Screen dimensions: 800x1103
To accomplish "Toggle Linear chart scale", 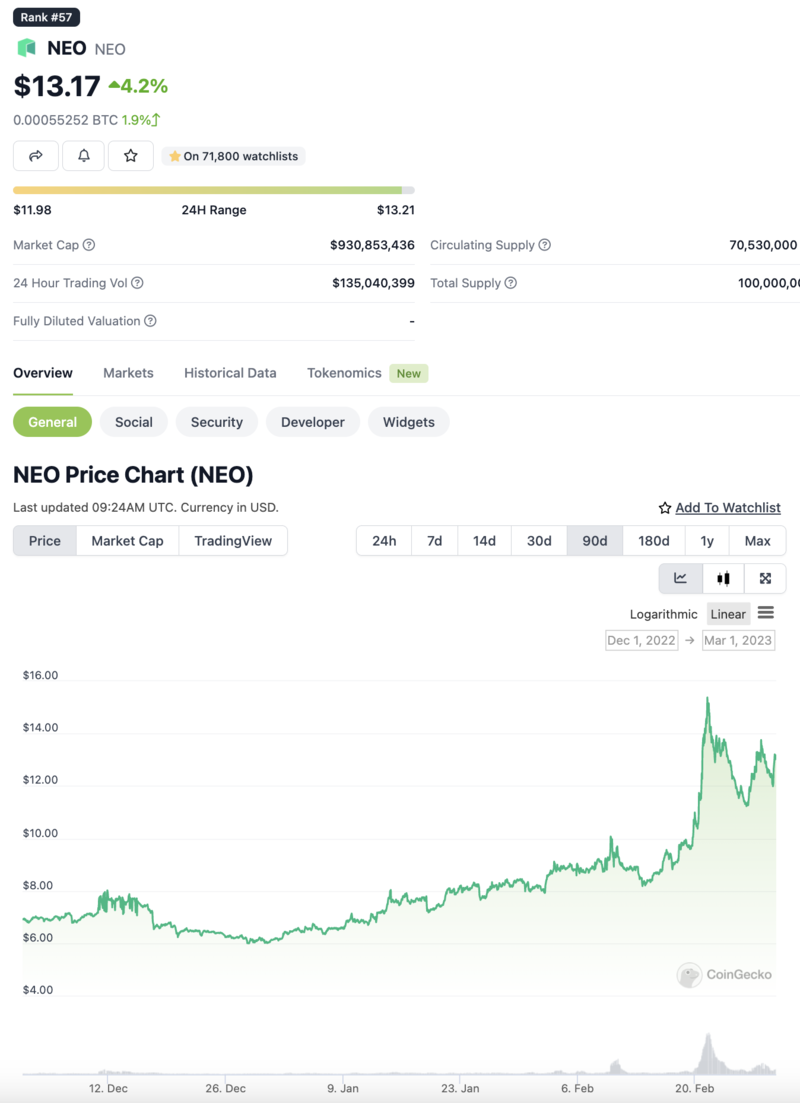I will [x=728, y=614].
